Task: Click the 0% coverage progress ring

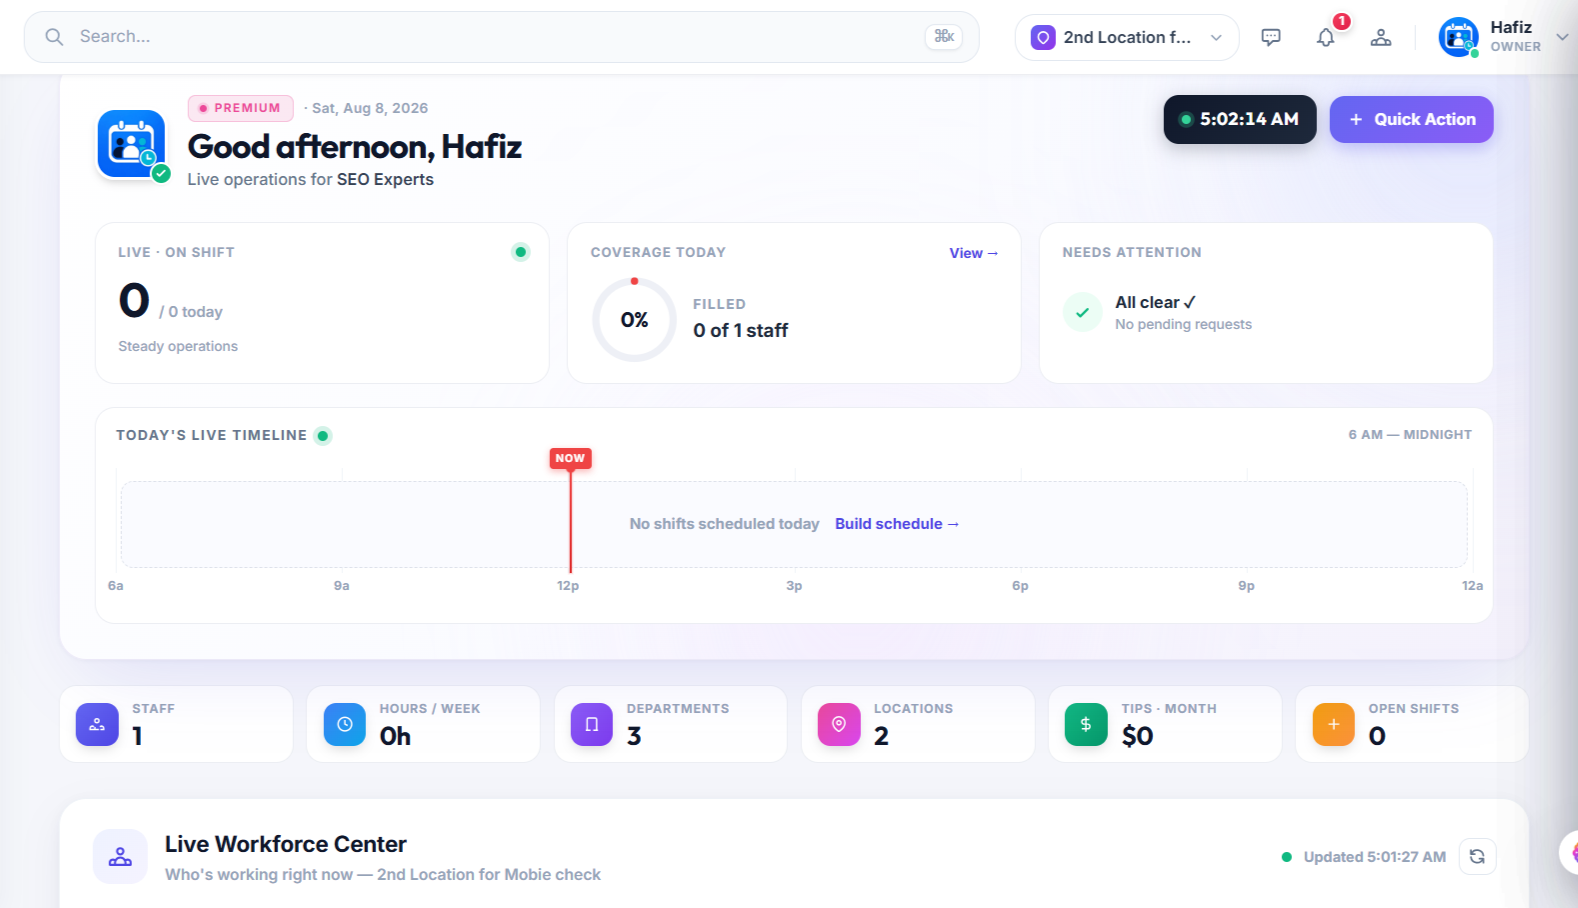Action: tap(634, 320)
